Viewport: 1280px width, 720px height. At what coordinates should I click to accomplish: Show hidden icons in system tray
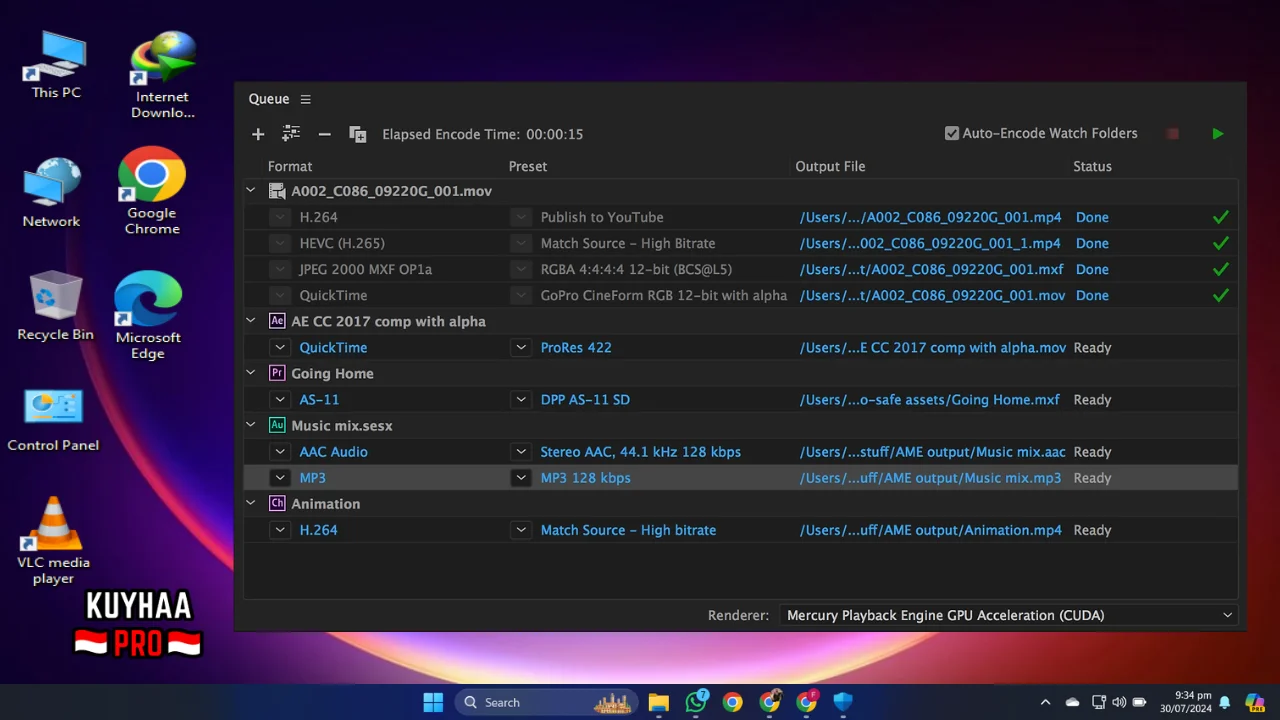click(x=1045, y=702)
